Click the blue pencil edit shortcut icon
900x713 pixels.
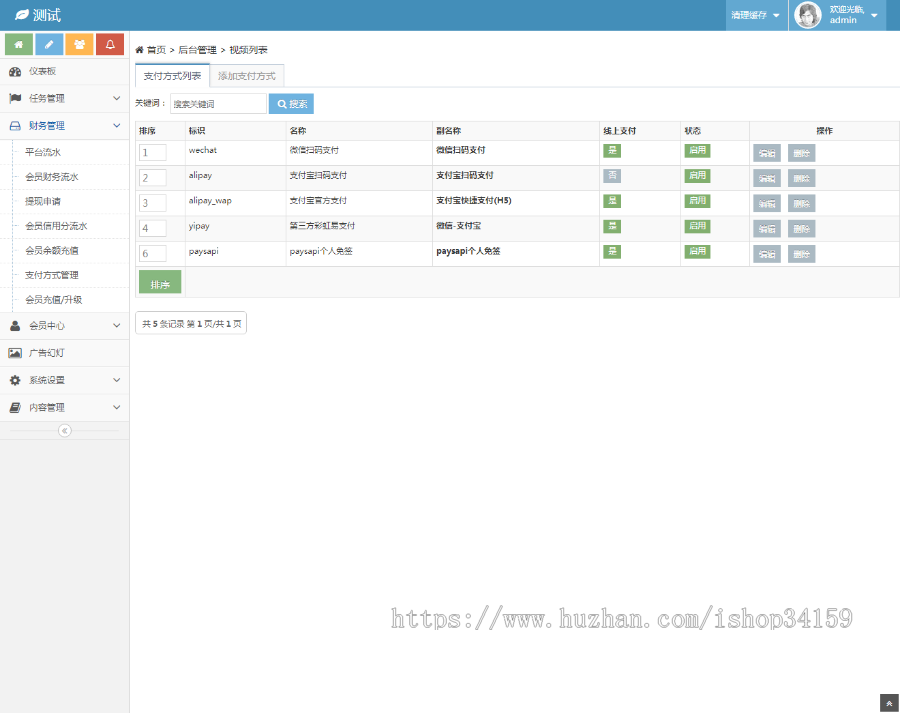pyautogui.click(x=49, y=45)
